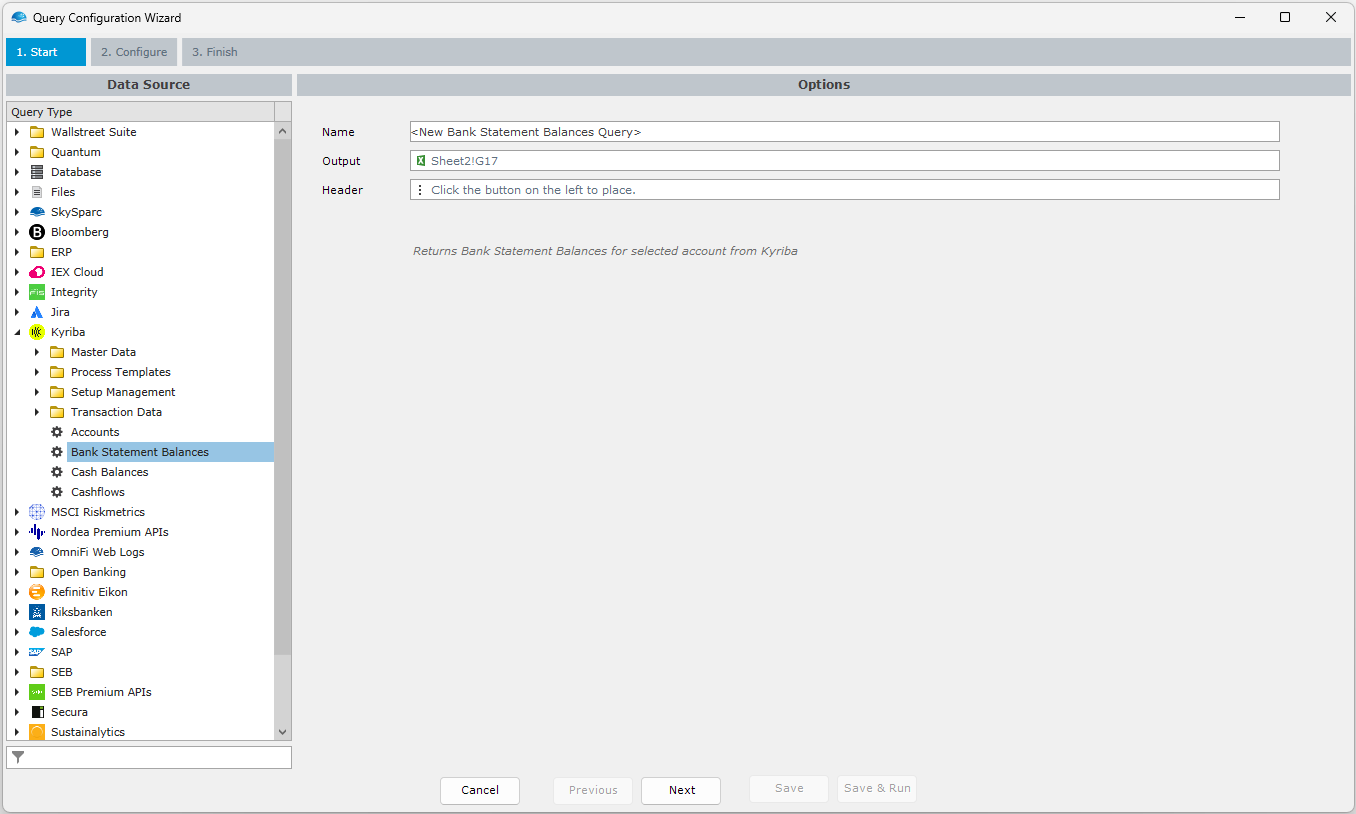The width and height of the screenshot is (1356, 814).
Task: Select the Jira row
Action: [60, 312]
